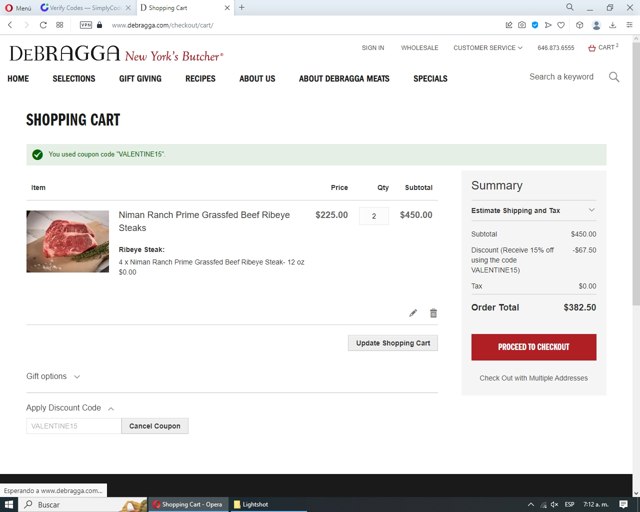This screenshot has height=512, width=640.
Task: Open Easy Setup sliders icon
Action: (629, 25)
